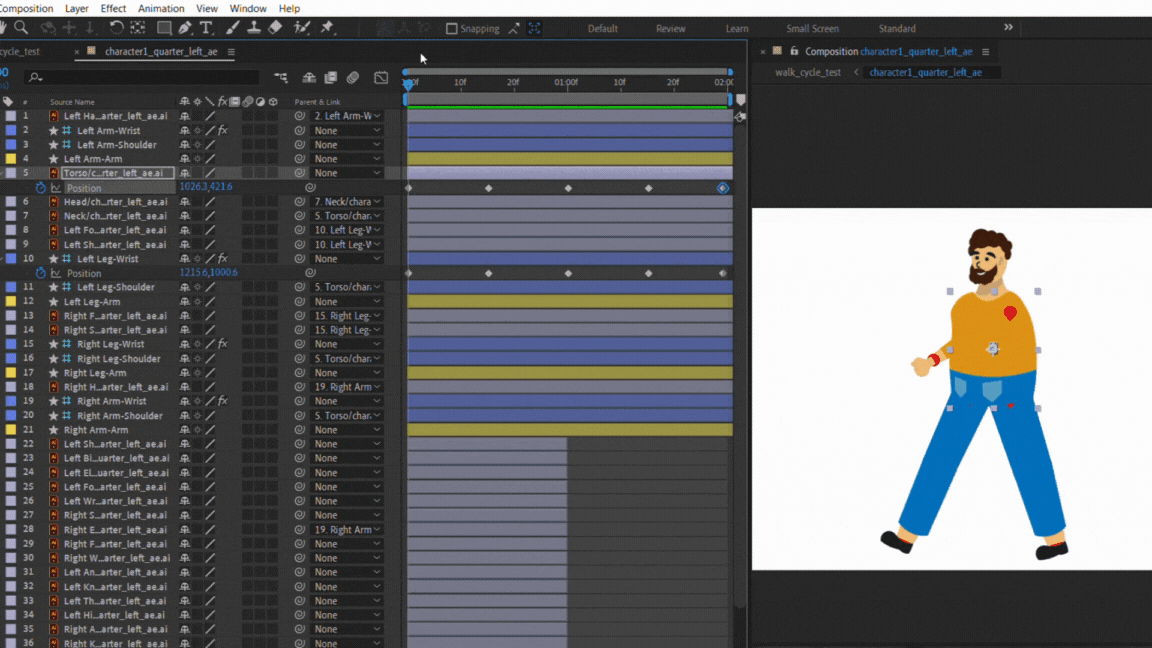Toggle fx switch on Right Leg-Wrist layer
The image size is (1152, 648).
(x=223, y=344)
